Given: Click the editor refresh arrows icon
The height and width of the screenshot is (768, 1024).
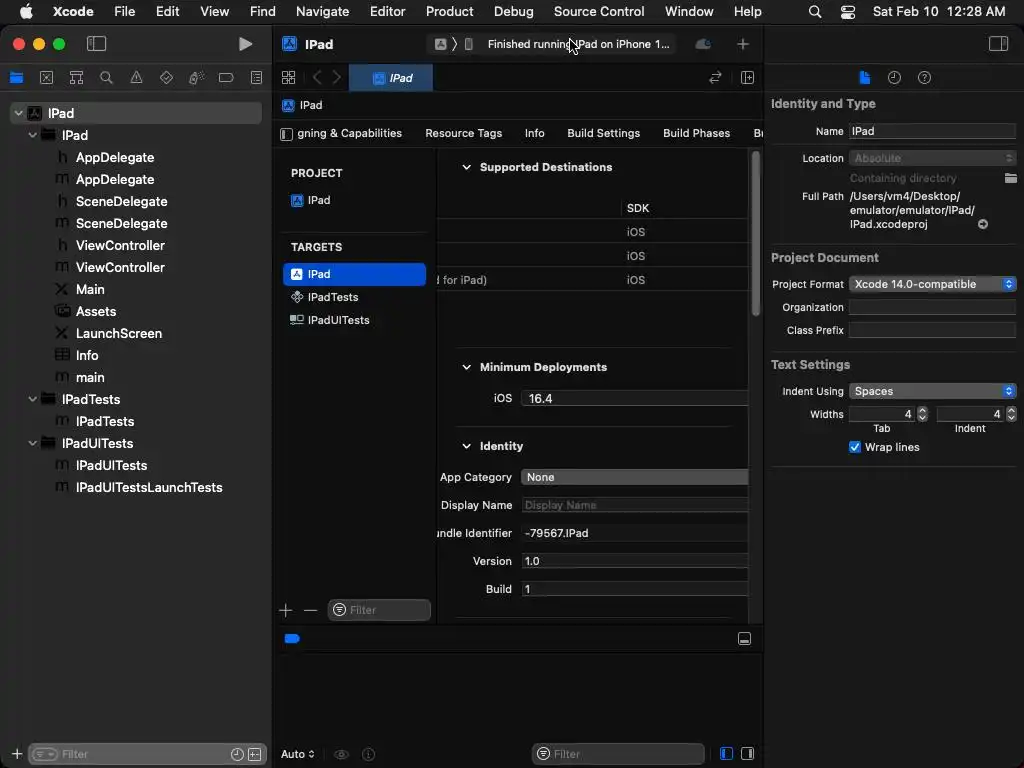Looking at the screenshot, I should point(715,78).
